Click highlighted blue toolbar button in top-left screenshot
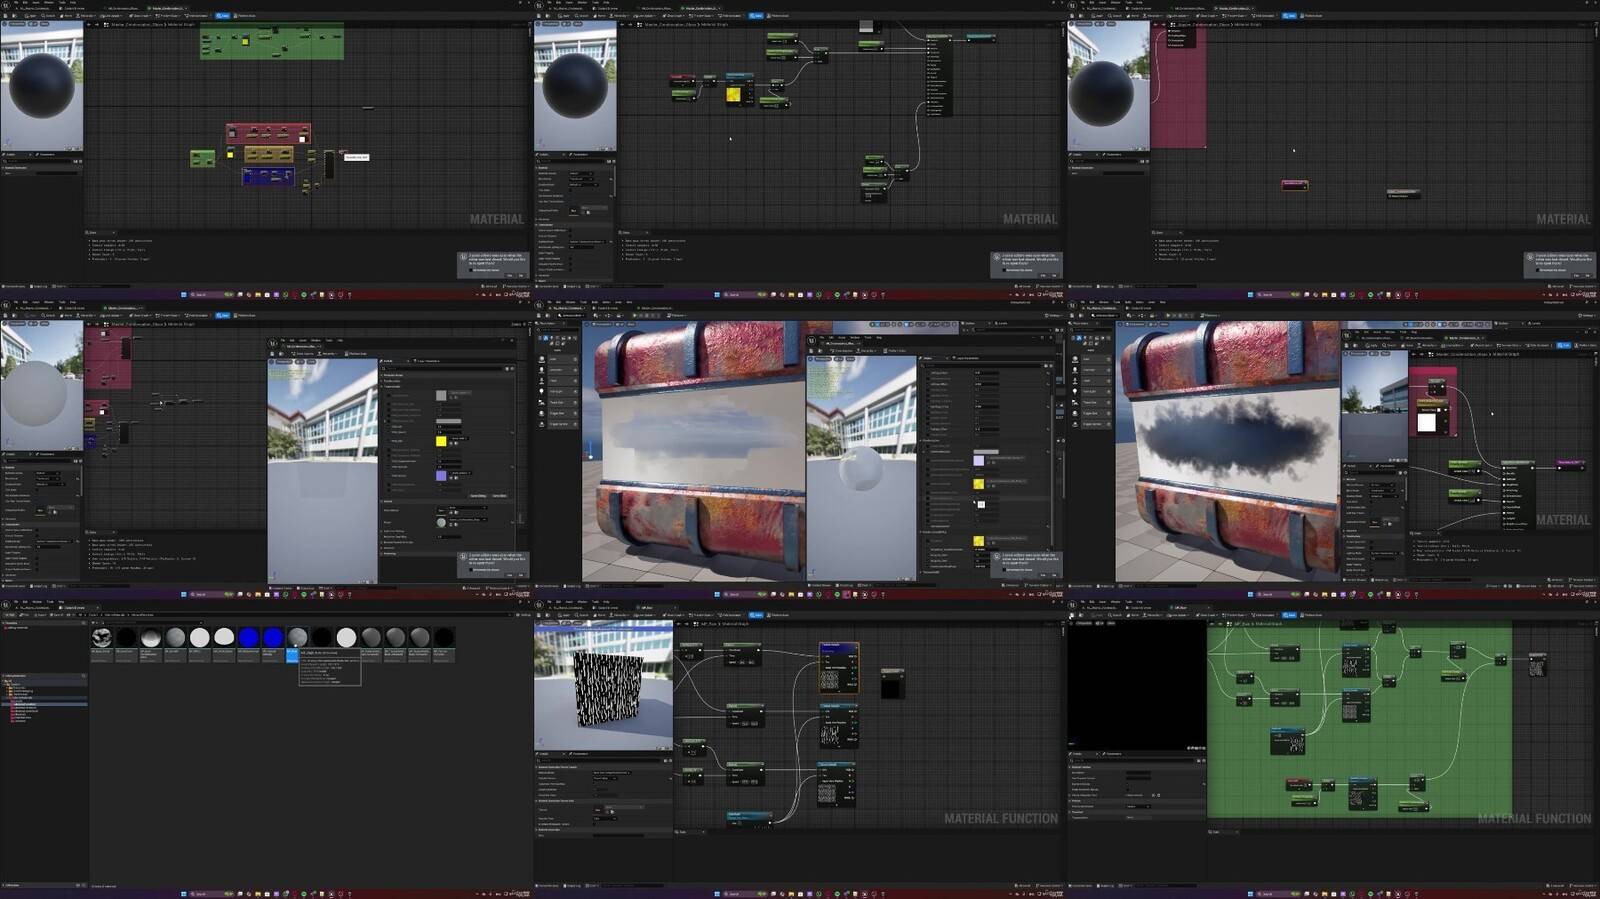This screenshot has width=1600, height=899. coord(222,15)
